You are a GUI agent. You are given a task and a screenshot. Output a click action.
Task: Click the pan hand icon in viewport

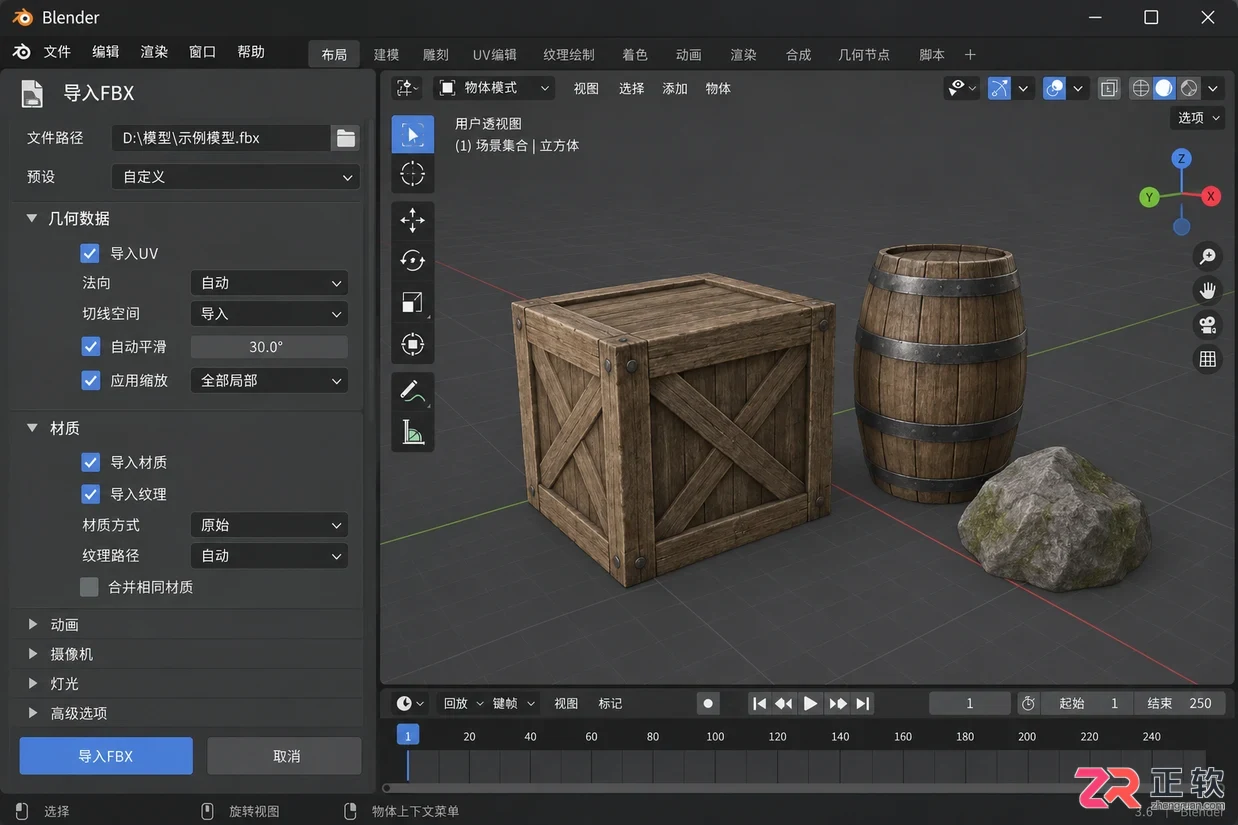click(x=1208, y=291)
